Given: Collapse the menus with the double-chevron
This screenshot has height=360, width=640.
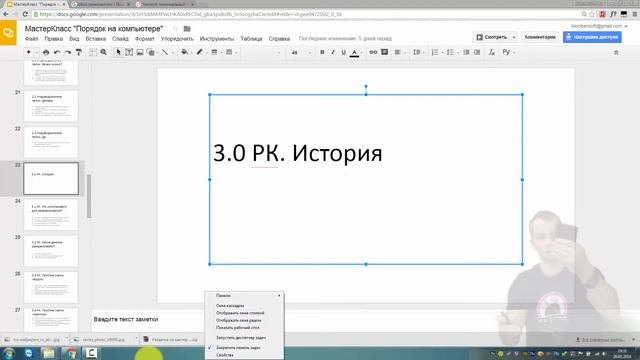Looking at the screenshot, I should coord(616,53).
